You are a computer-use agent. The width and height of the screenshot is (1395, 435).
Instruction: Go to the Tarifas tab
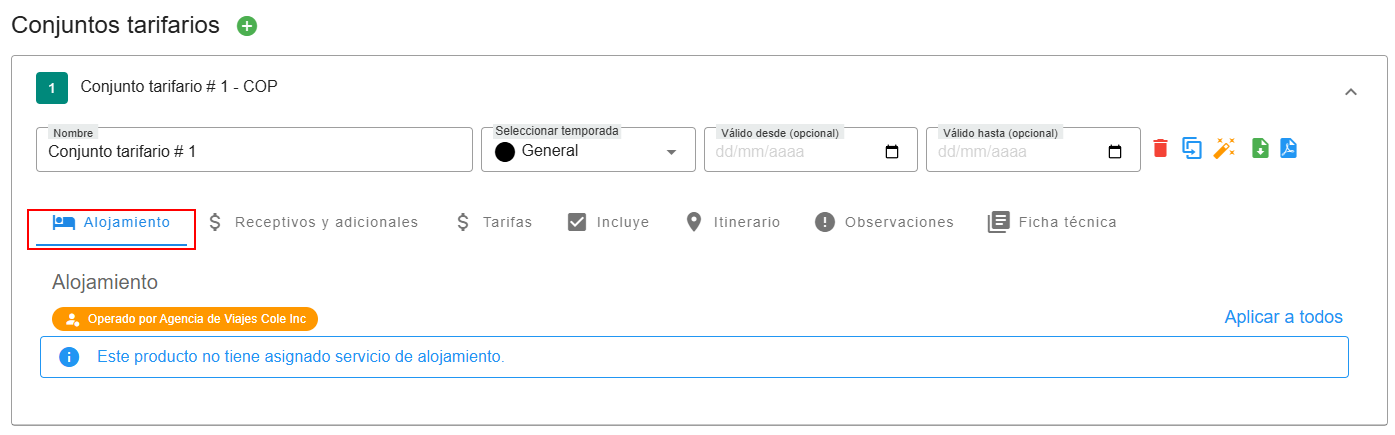pyautogui.click(x=493, y=222)
